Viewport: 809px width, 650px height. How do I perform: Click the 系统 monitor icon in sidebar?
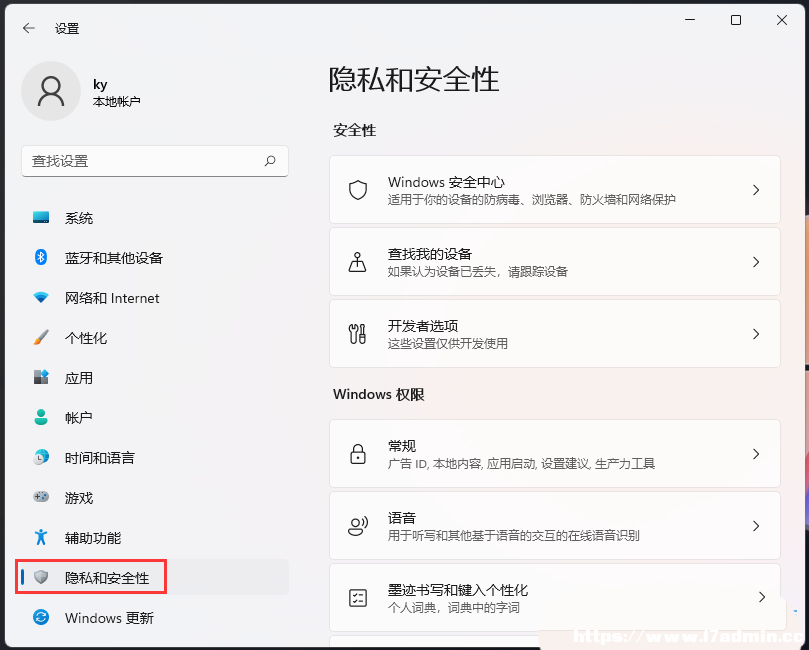(41, 217)
